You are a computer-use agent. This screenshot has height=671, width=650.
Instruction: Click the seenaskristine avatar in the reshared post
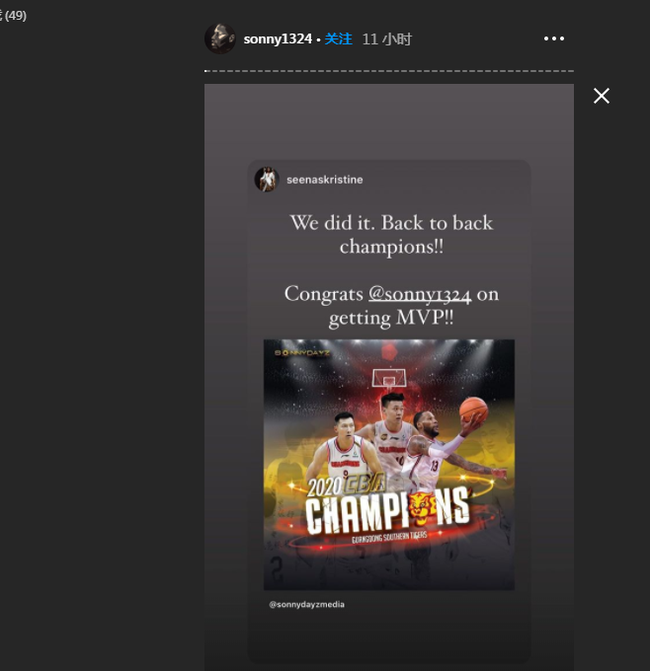pos(267,179)
